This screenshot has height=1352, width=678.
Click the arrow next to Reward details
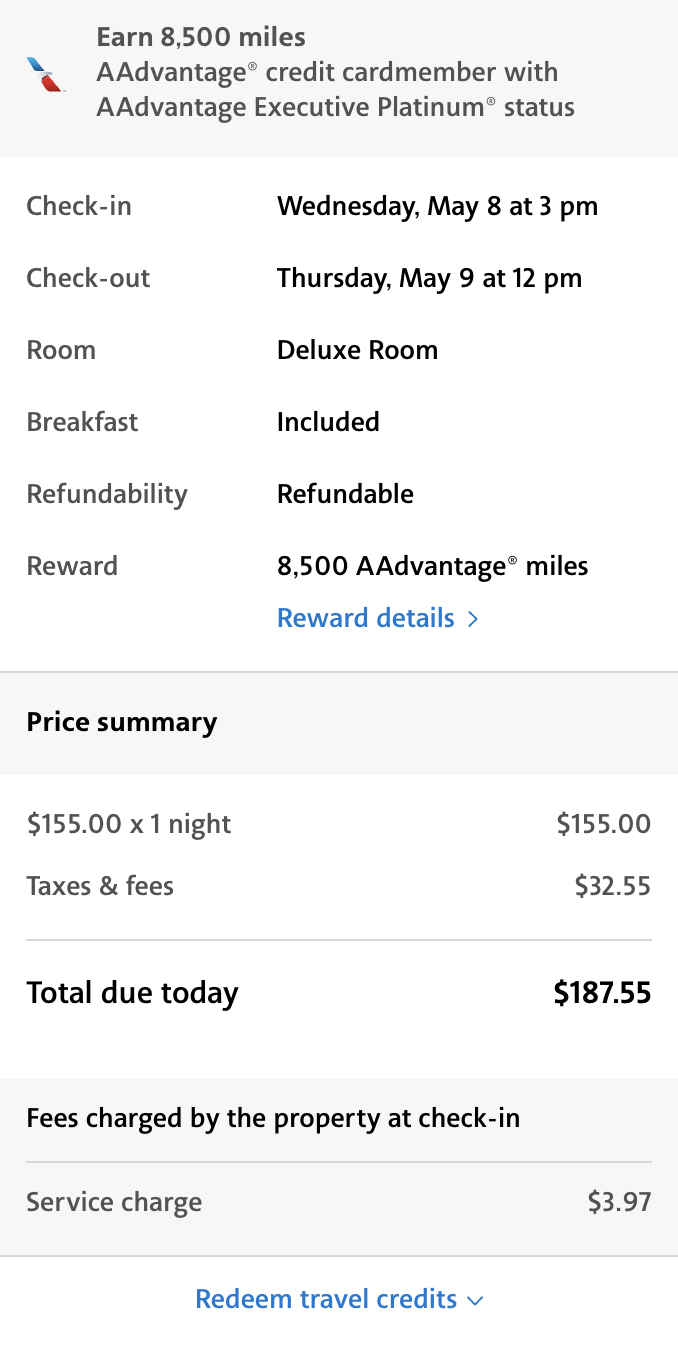tap(473, 619)
